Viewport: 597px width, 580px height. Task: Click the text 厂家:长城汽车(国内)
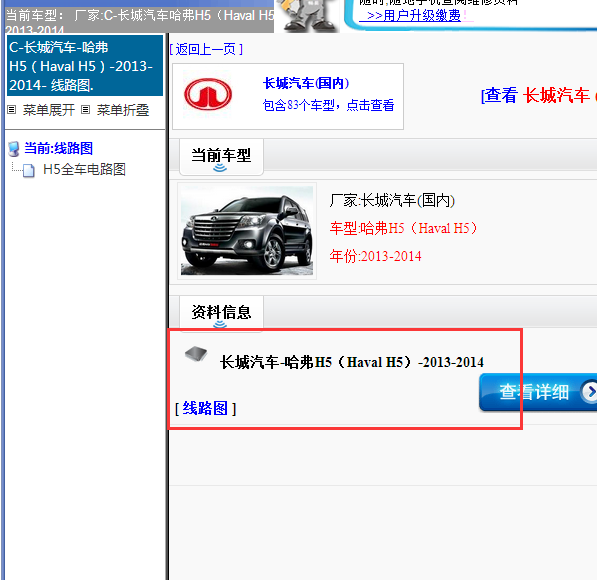click(392, 200)
